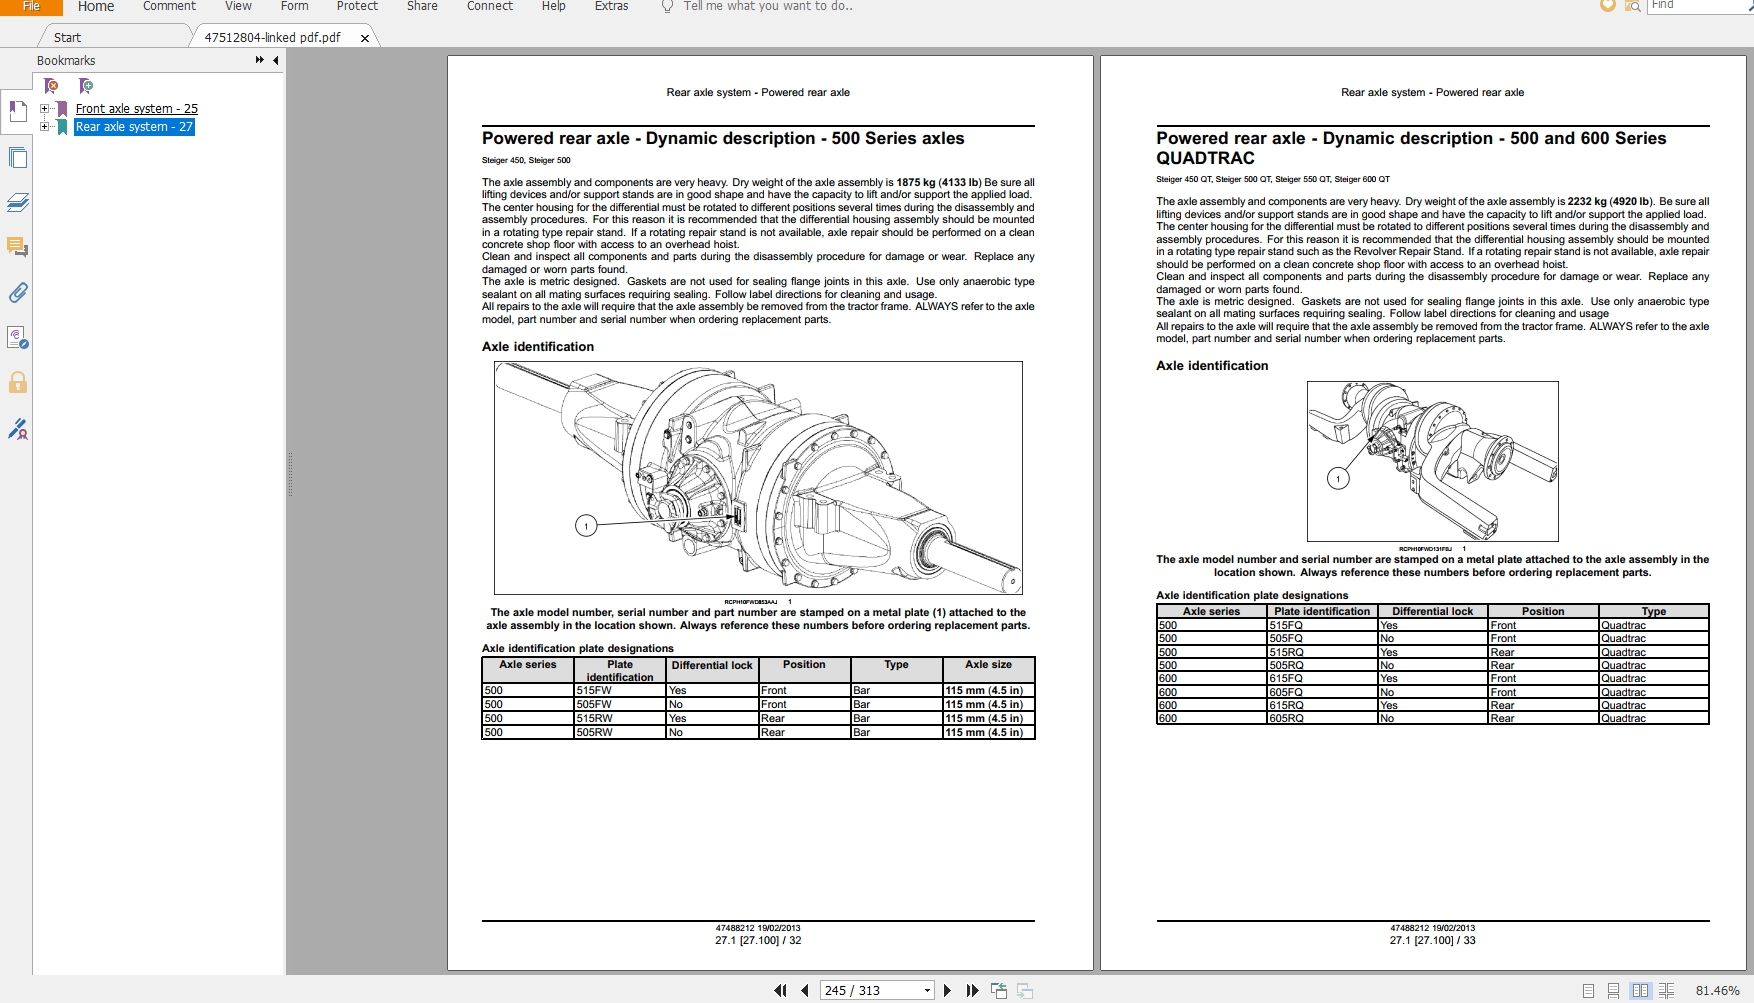Go to the next page
The width and height of the screenshot is (1754, 1003).
pyautogui.click(x=947, y=990)
